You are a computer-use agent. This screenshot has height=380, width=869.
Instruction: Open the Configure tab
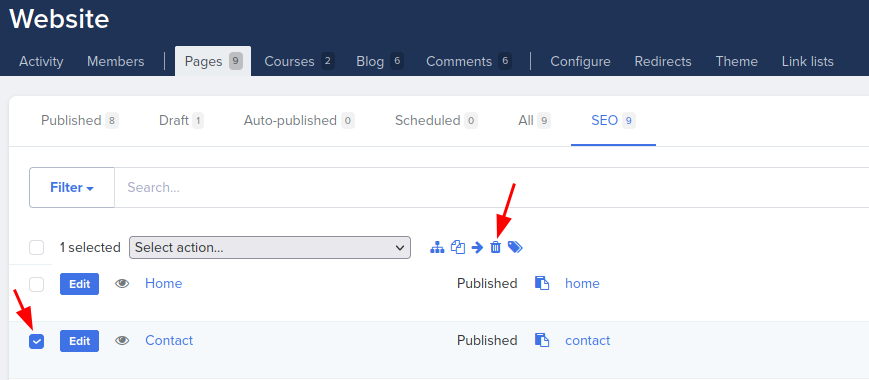pos(580,61)
